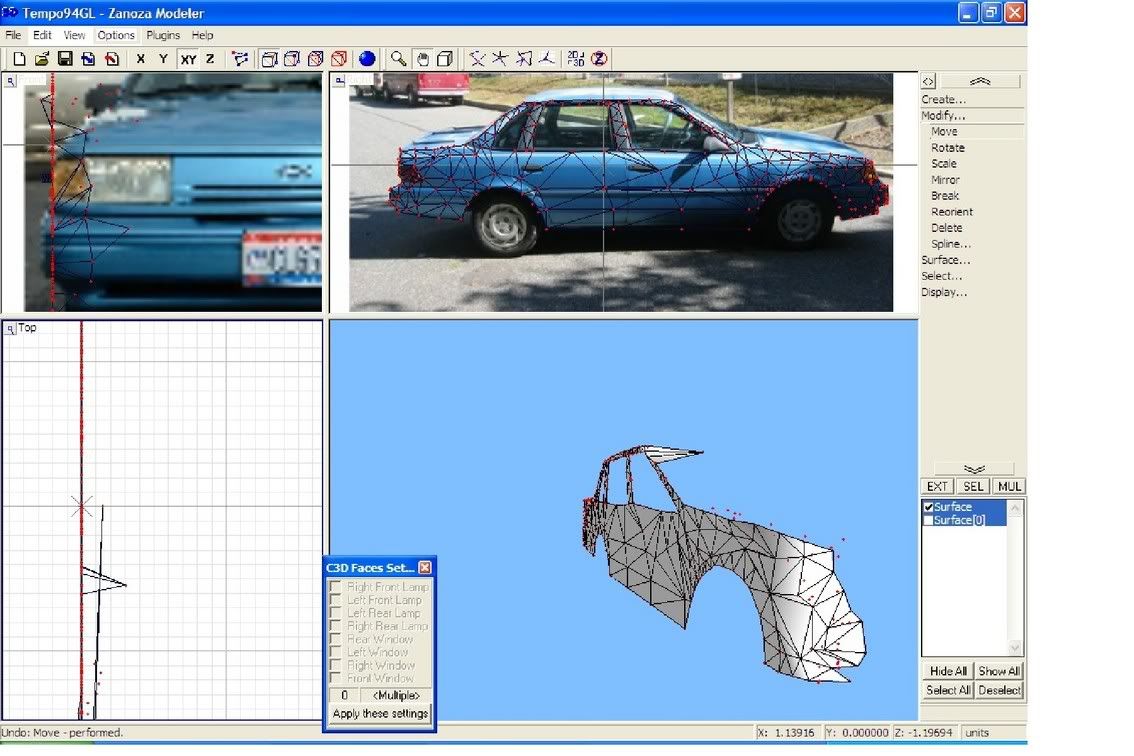Click the red Z logo icon
The width and height of the screenshot is (1134, 756).
(x=599, y=59)
